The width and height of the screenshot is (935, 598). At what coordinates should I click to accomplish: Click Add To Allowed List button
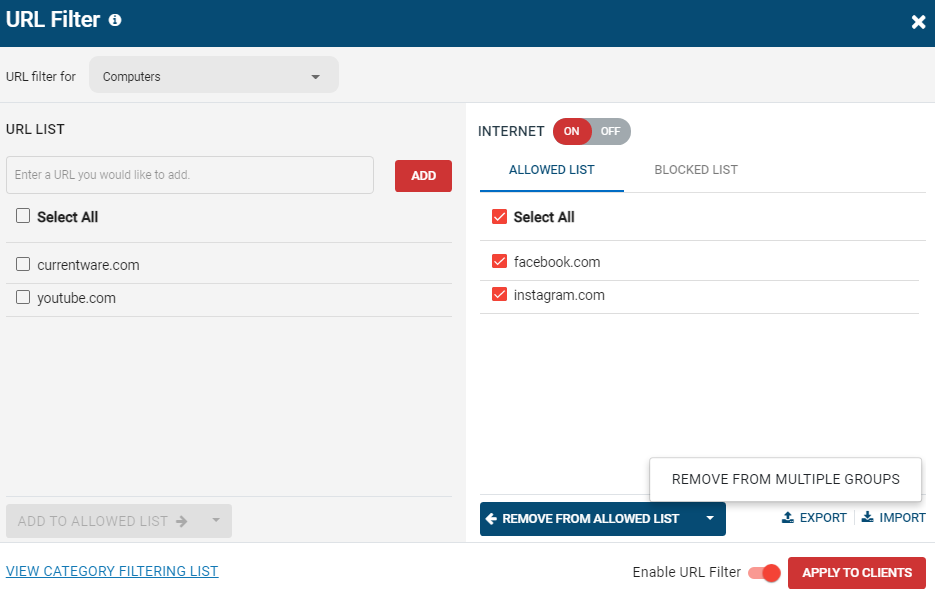pyautogui.click(x=103, y=521)
